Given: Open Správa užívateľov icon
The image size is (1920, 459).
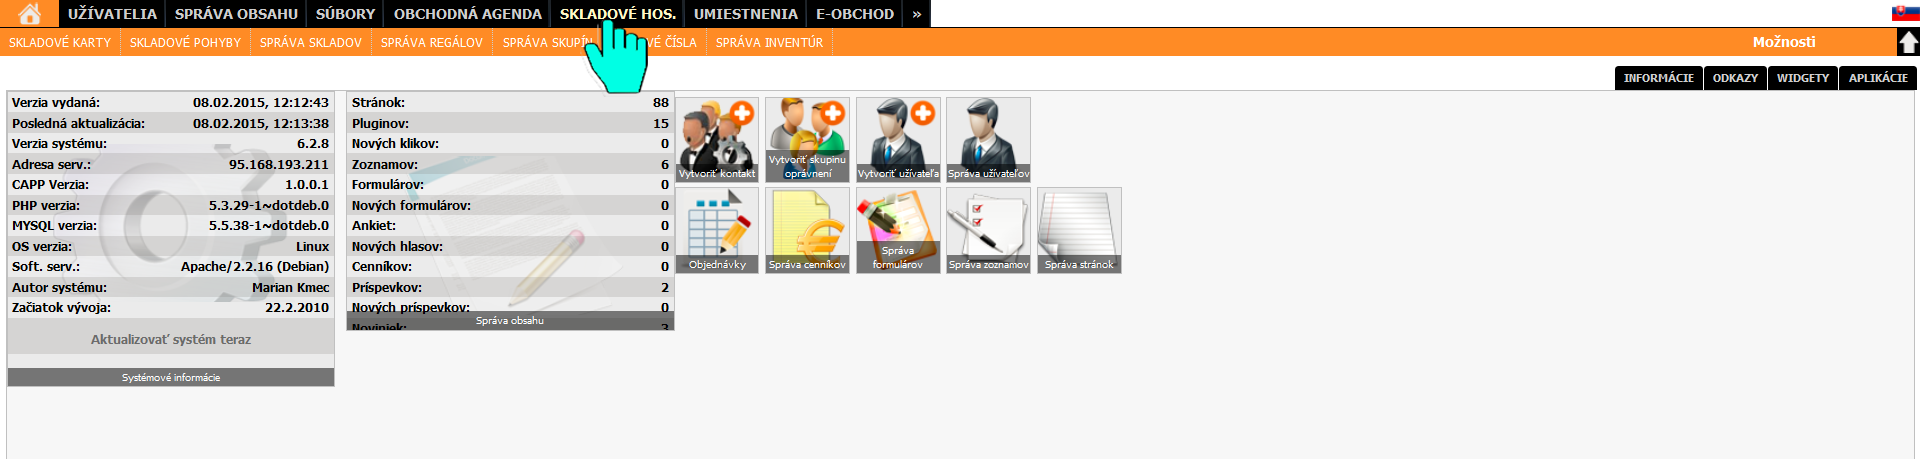Looking at the screenshot, I should tap(988, 139).
